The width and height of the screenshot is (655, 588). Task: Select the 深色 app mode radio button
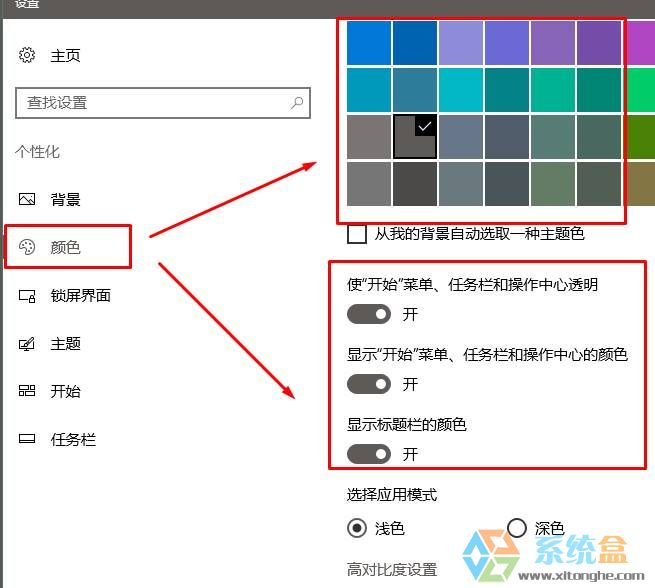tap(517, 528)
